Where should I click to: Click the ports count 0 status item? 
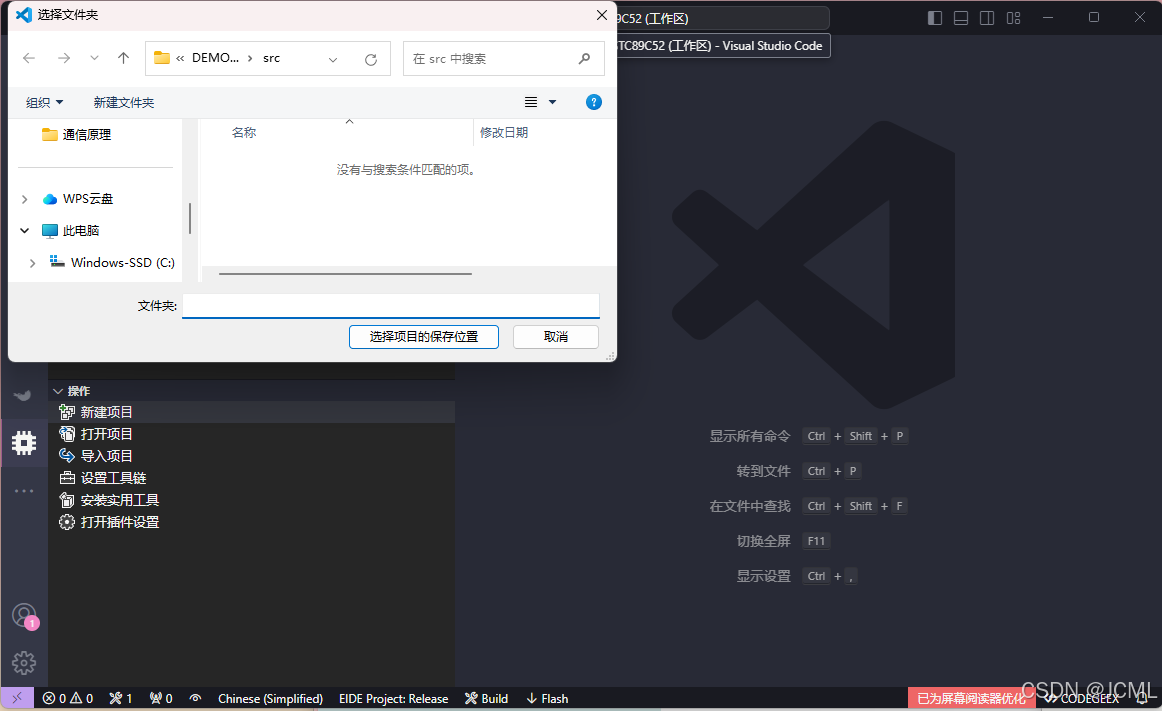coord(161,698)
